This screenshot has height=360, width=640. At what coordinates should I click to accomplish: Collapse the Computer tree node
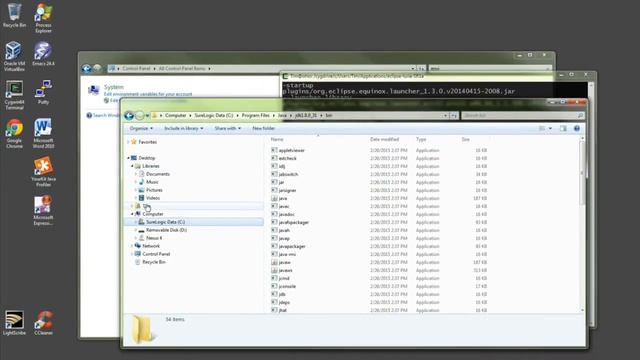[x=132, y=214]
